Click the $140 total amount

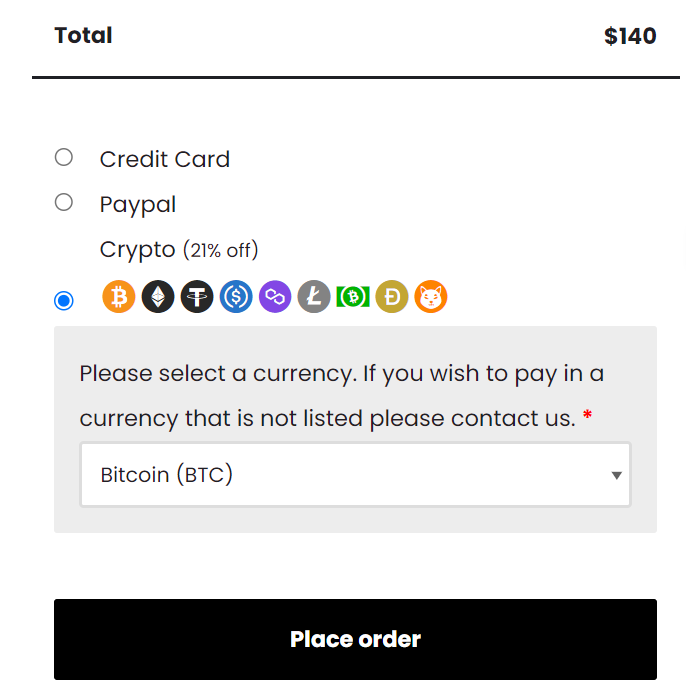click(630, 36)
